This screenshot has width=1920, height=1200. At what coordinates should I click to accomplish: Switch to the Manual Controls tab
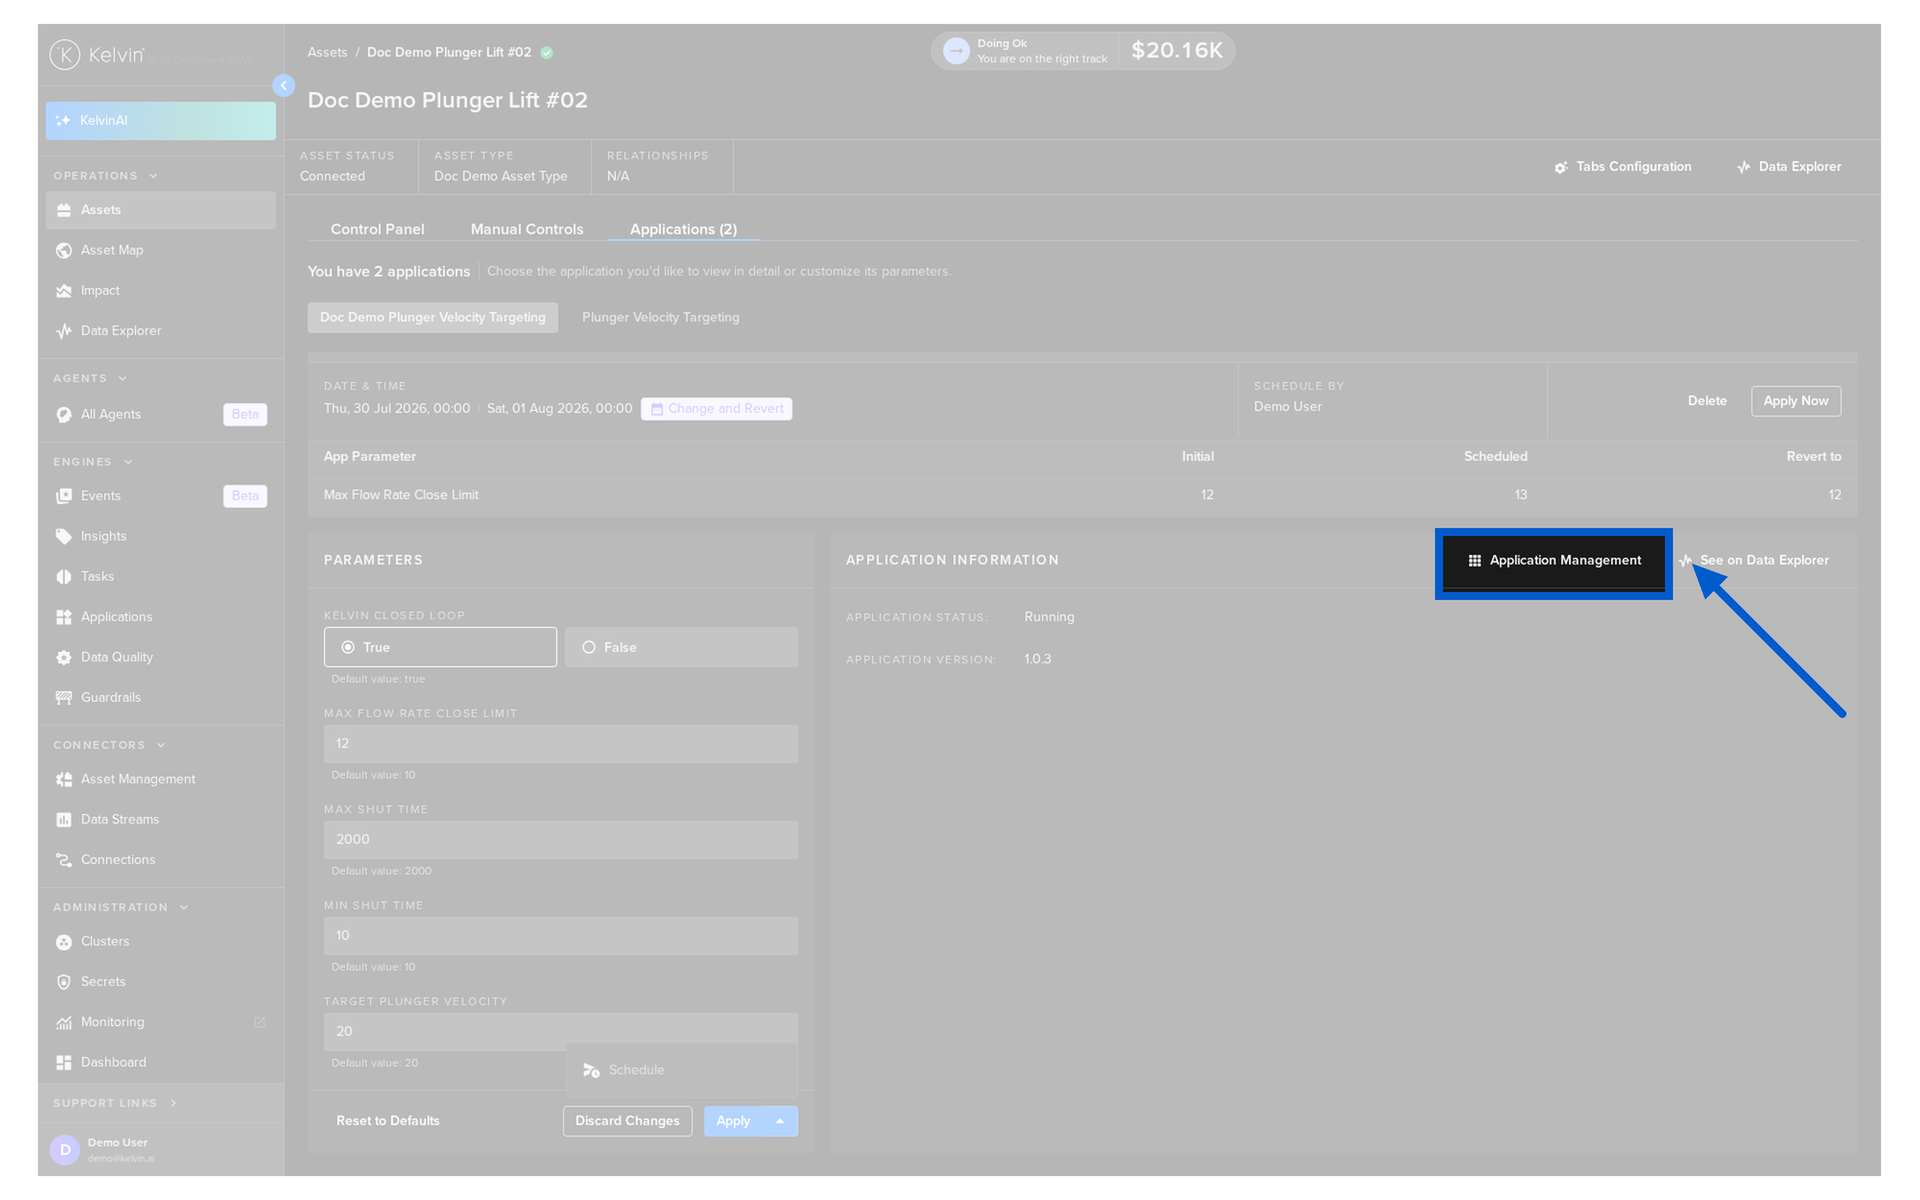point(527,229)
